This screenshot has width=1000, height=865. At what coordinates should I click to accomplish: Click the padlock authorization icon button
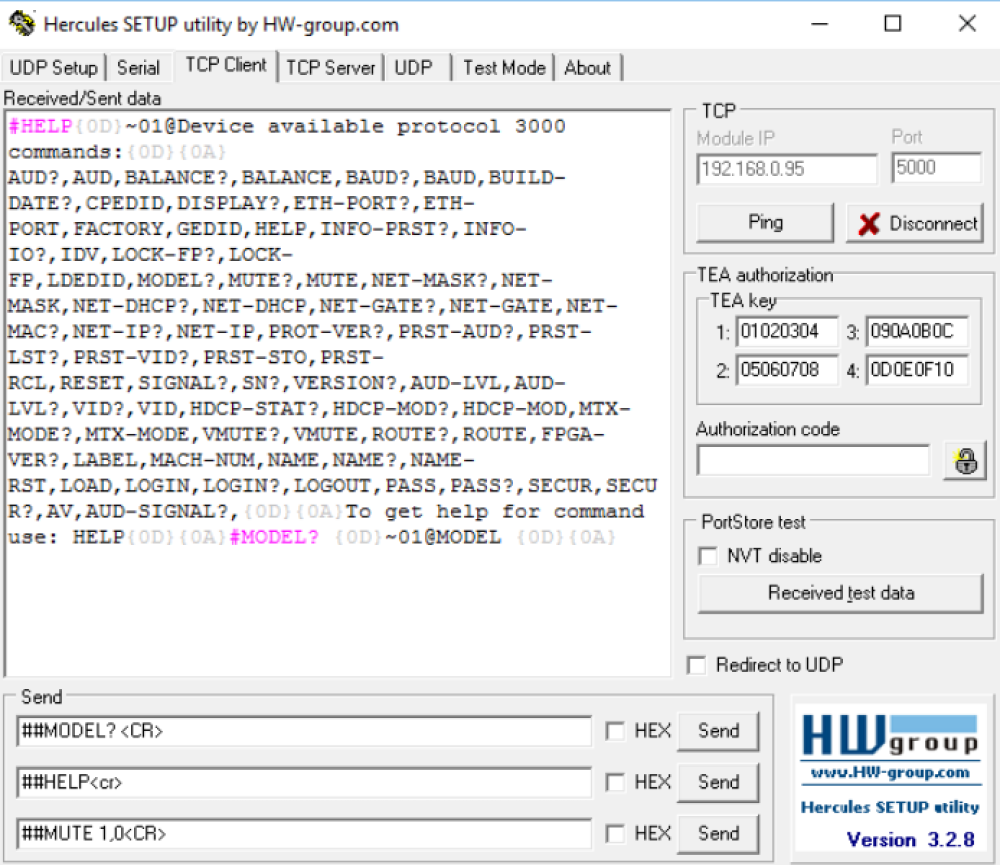pyautogui.click(x=966, y=461)
